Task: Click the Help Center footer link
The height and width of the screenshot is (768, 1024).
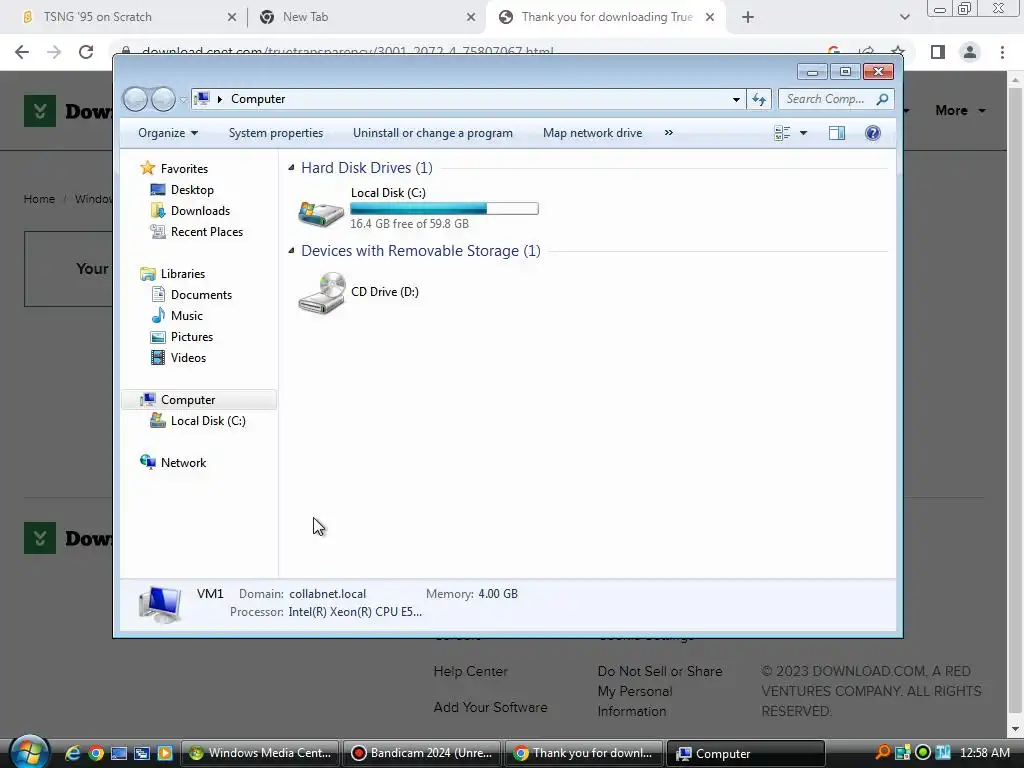Action: coord(470,671)
